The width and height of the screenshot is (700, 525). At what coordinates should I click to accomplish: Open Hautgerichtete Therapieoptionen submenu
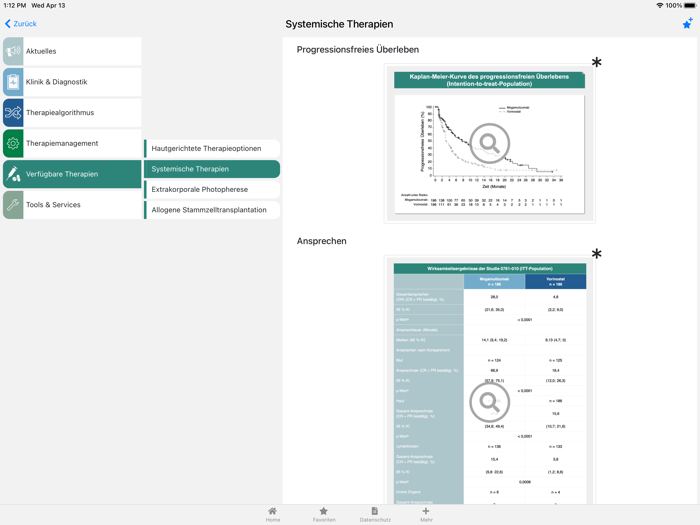[x=212, y=149]
